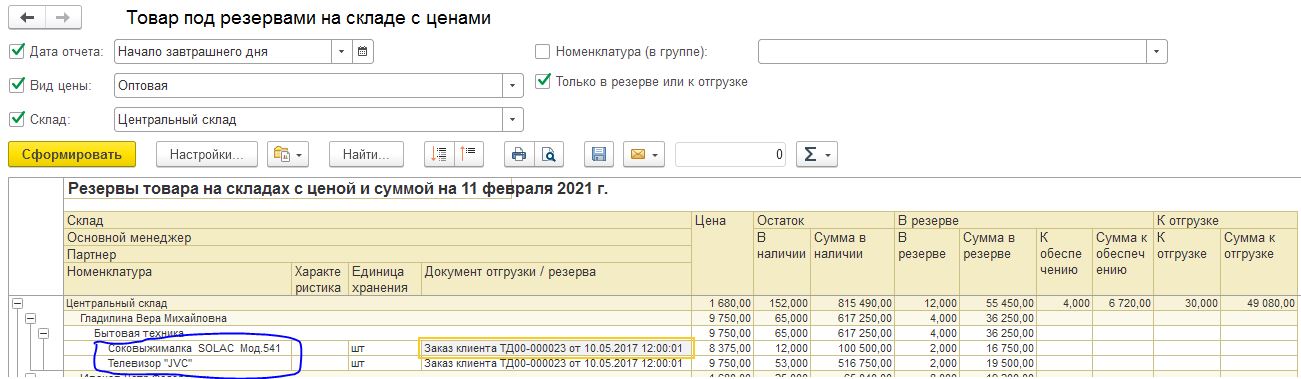
Task: Collapse all groups toolbar icon
Action: tap(468, 155)
